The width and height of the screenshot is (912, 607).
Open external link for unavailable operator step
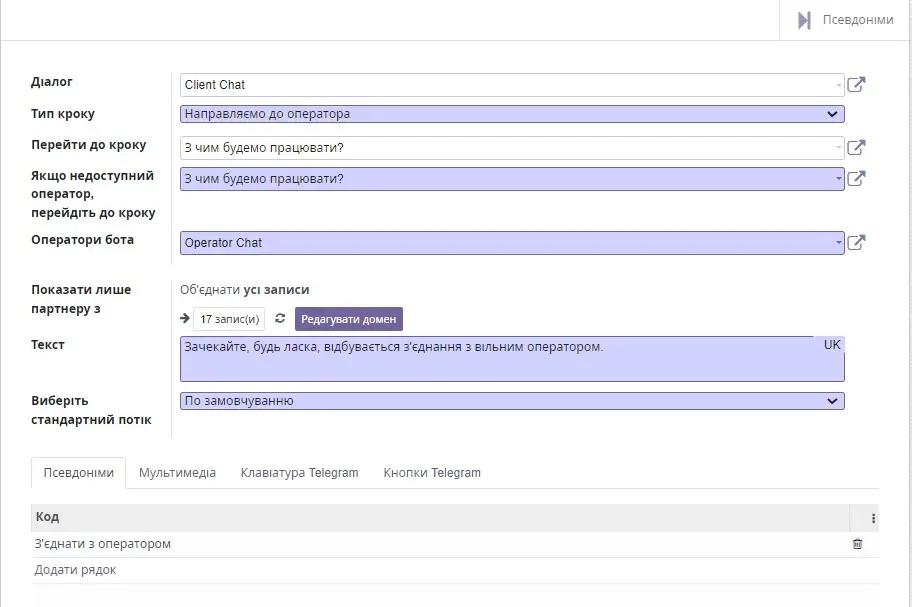856,179
